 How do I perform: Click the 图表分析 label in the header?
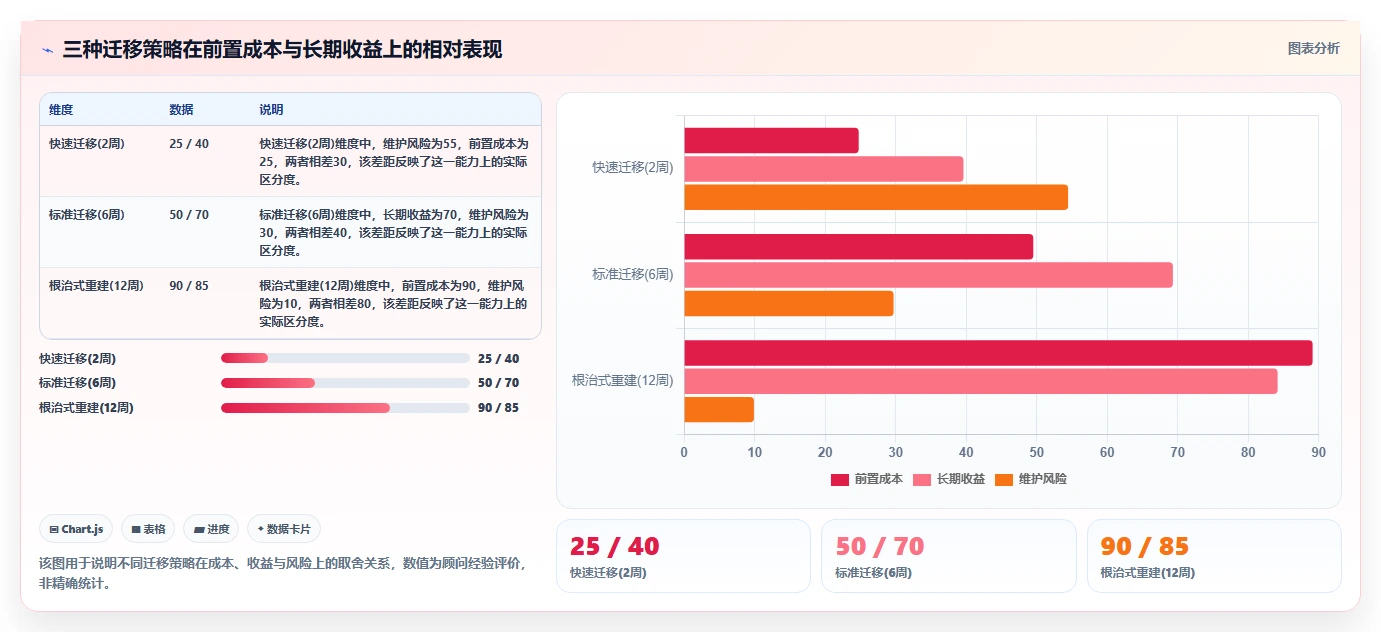[x=1313, y=48]
